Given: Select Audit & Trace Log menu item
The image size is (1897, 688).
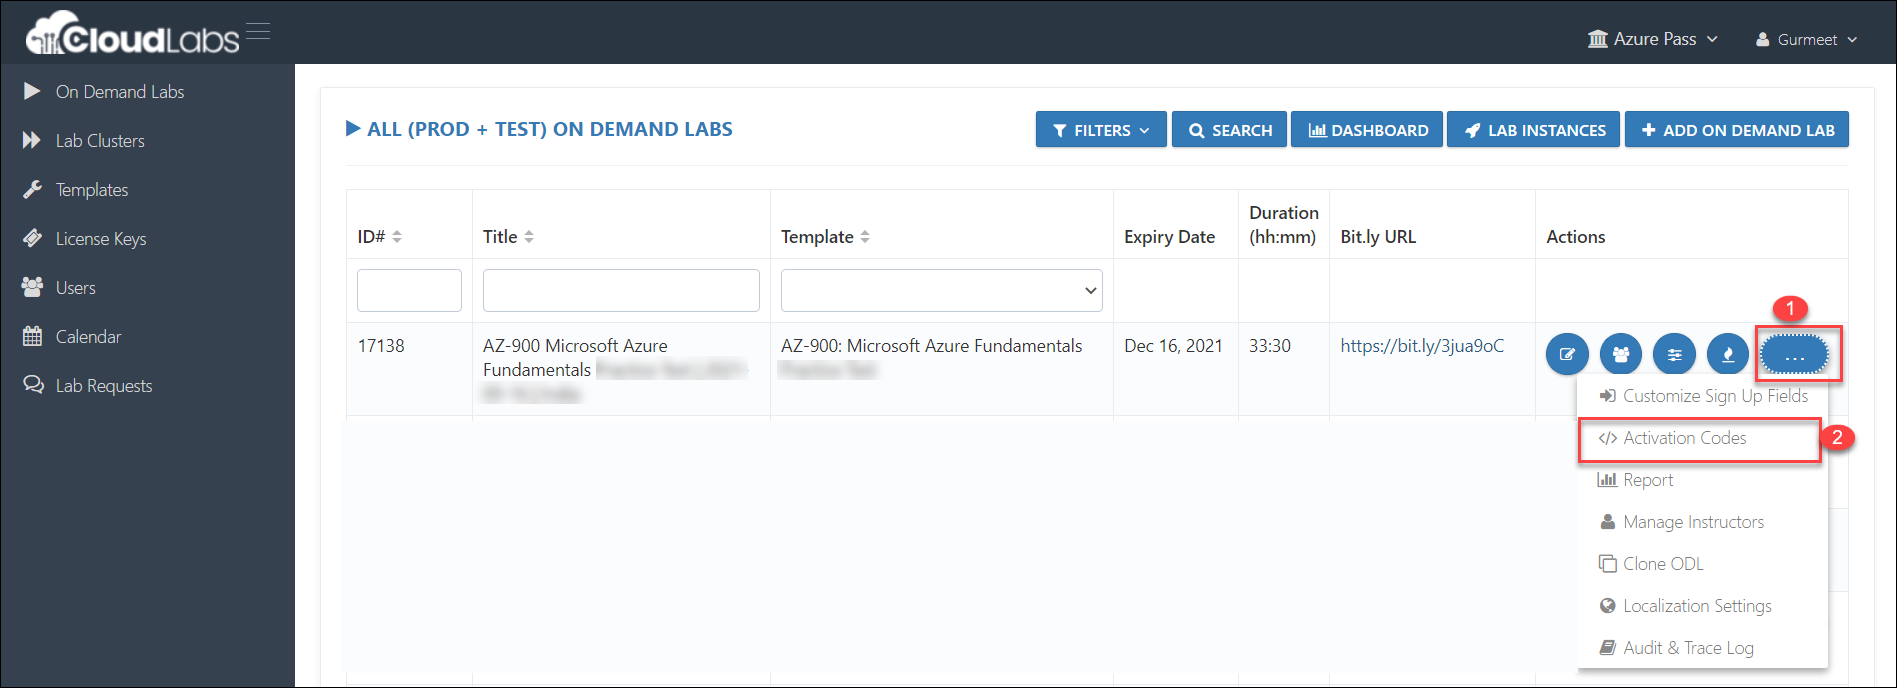Looking at the screenshot, I should pyautogui.click(x=1703, y=648).
